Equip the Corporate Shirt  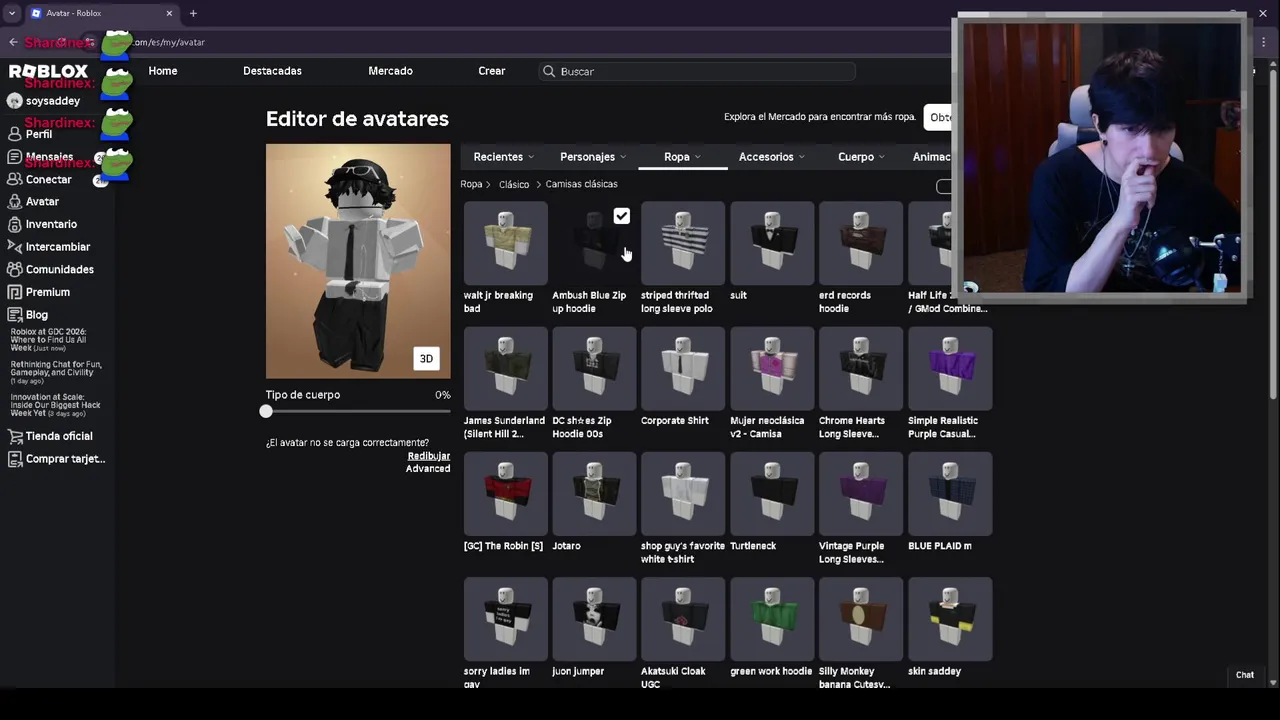point(683,368)
